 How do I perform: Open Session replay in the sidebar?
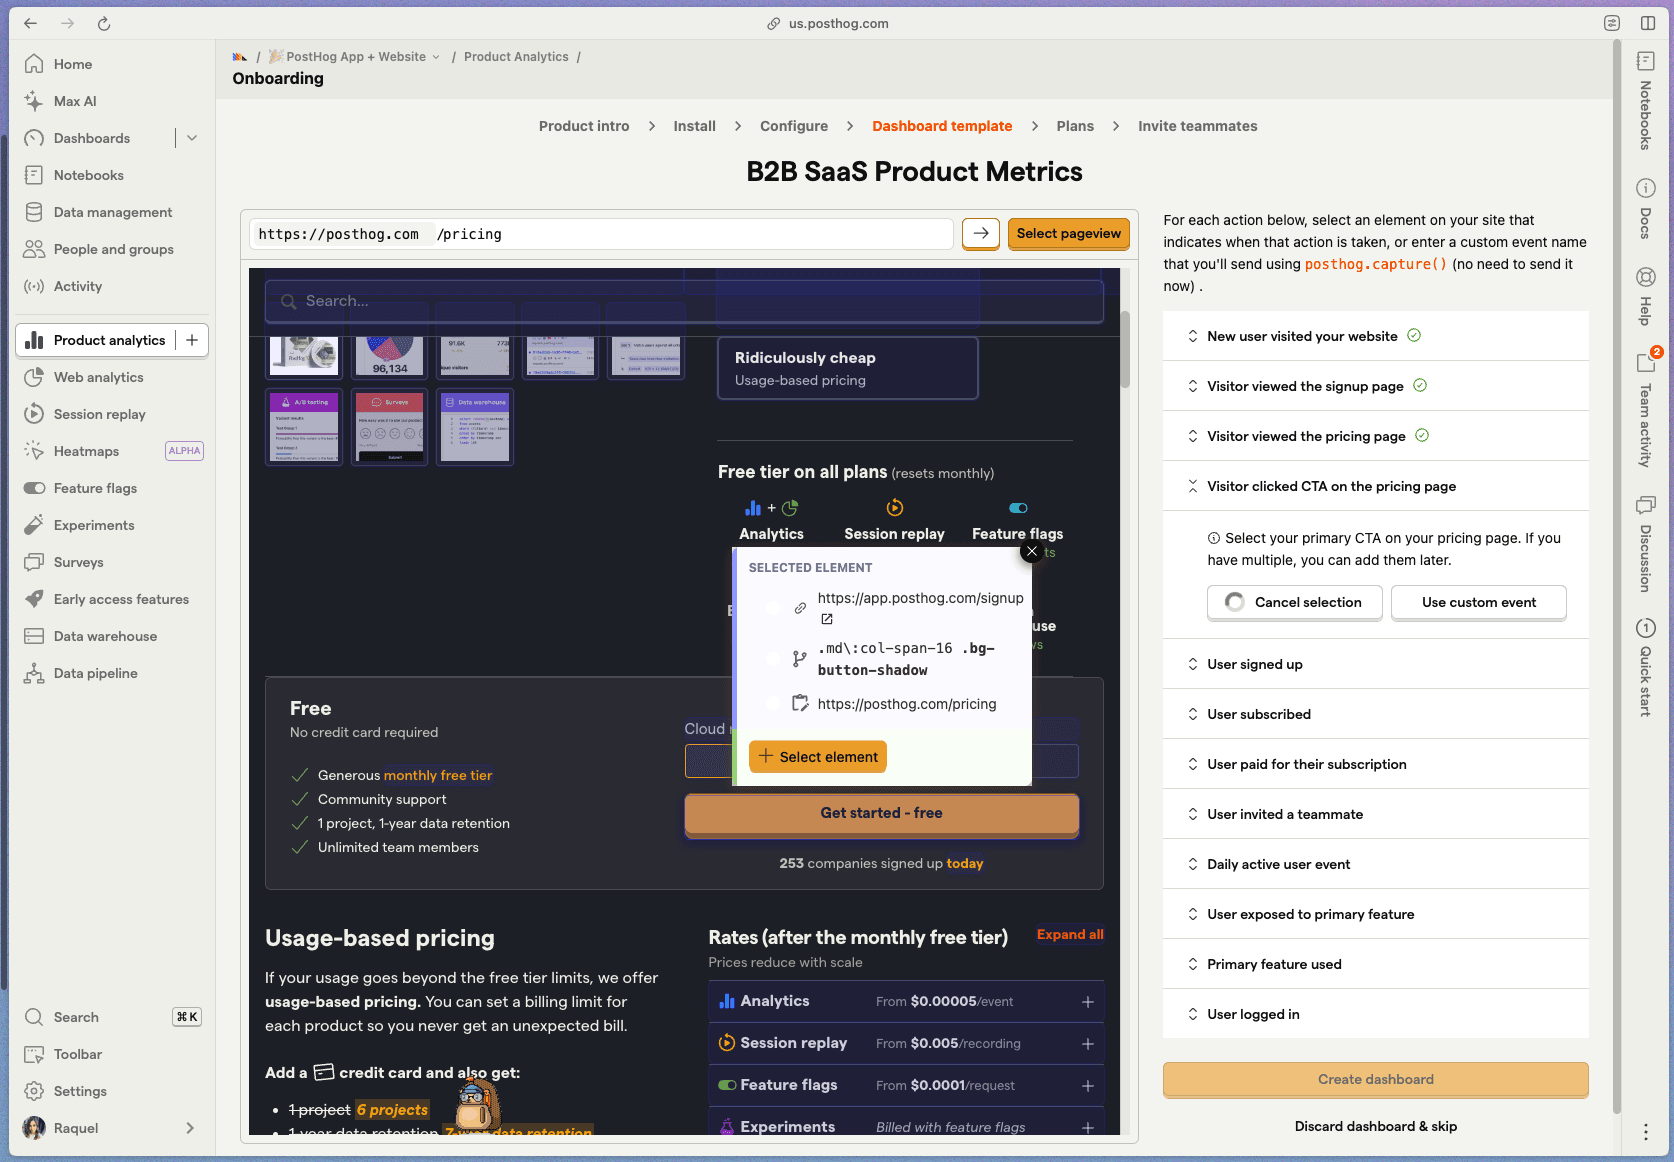click(x=99, y=414)
